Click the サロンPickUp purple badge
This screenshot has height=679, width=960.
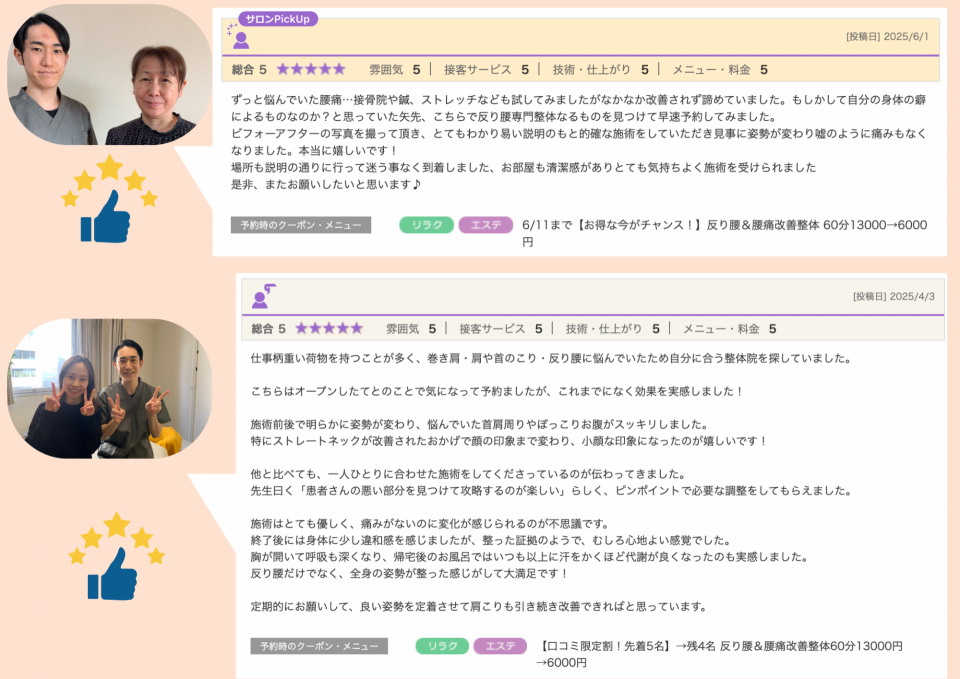tap(278, 19)
